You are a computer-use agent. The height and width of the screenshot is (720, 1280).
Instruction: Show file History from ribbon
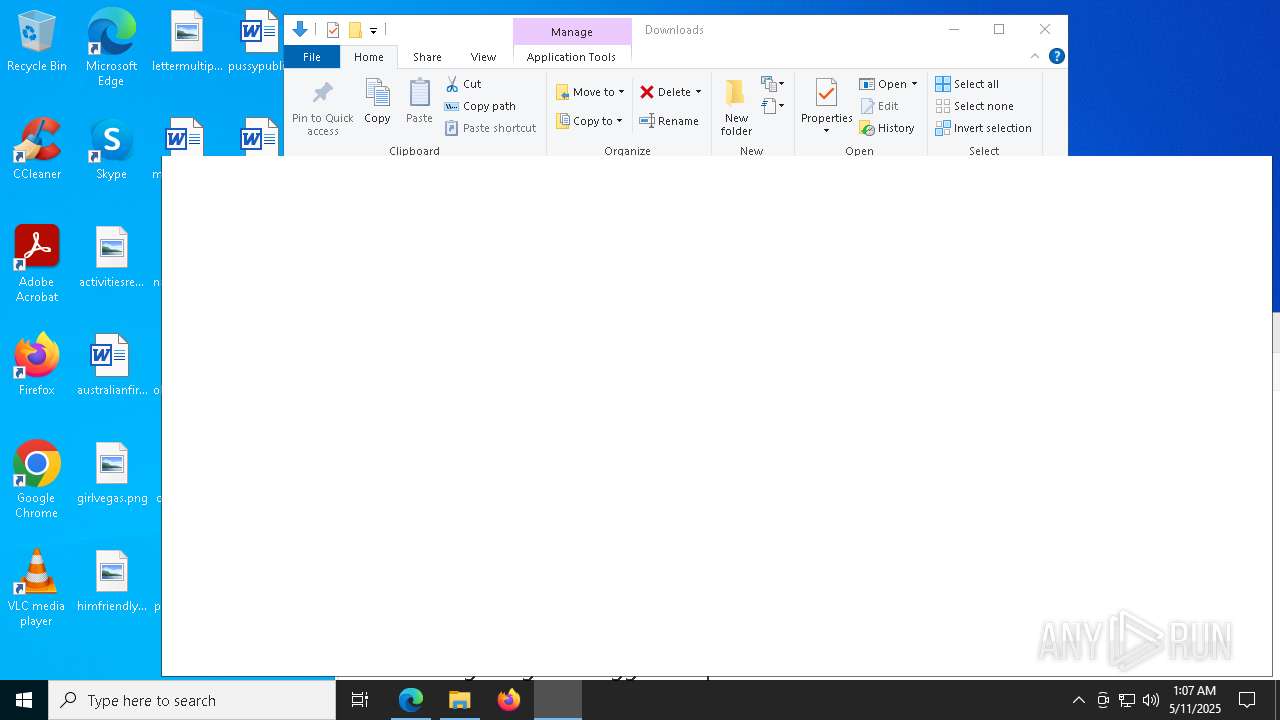[x=888, y=128]
